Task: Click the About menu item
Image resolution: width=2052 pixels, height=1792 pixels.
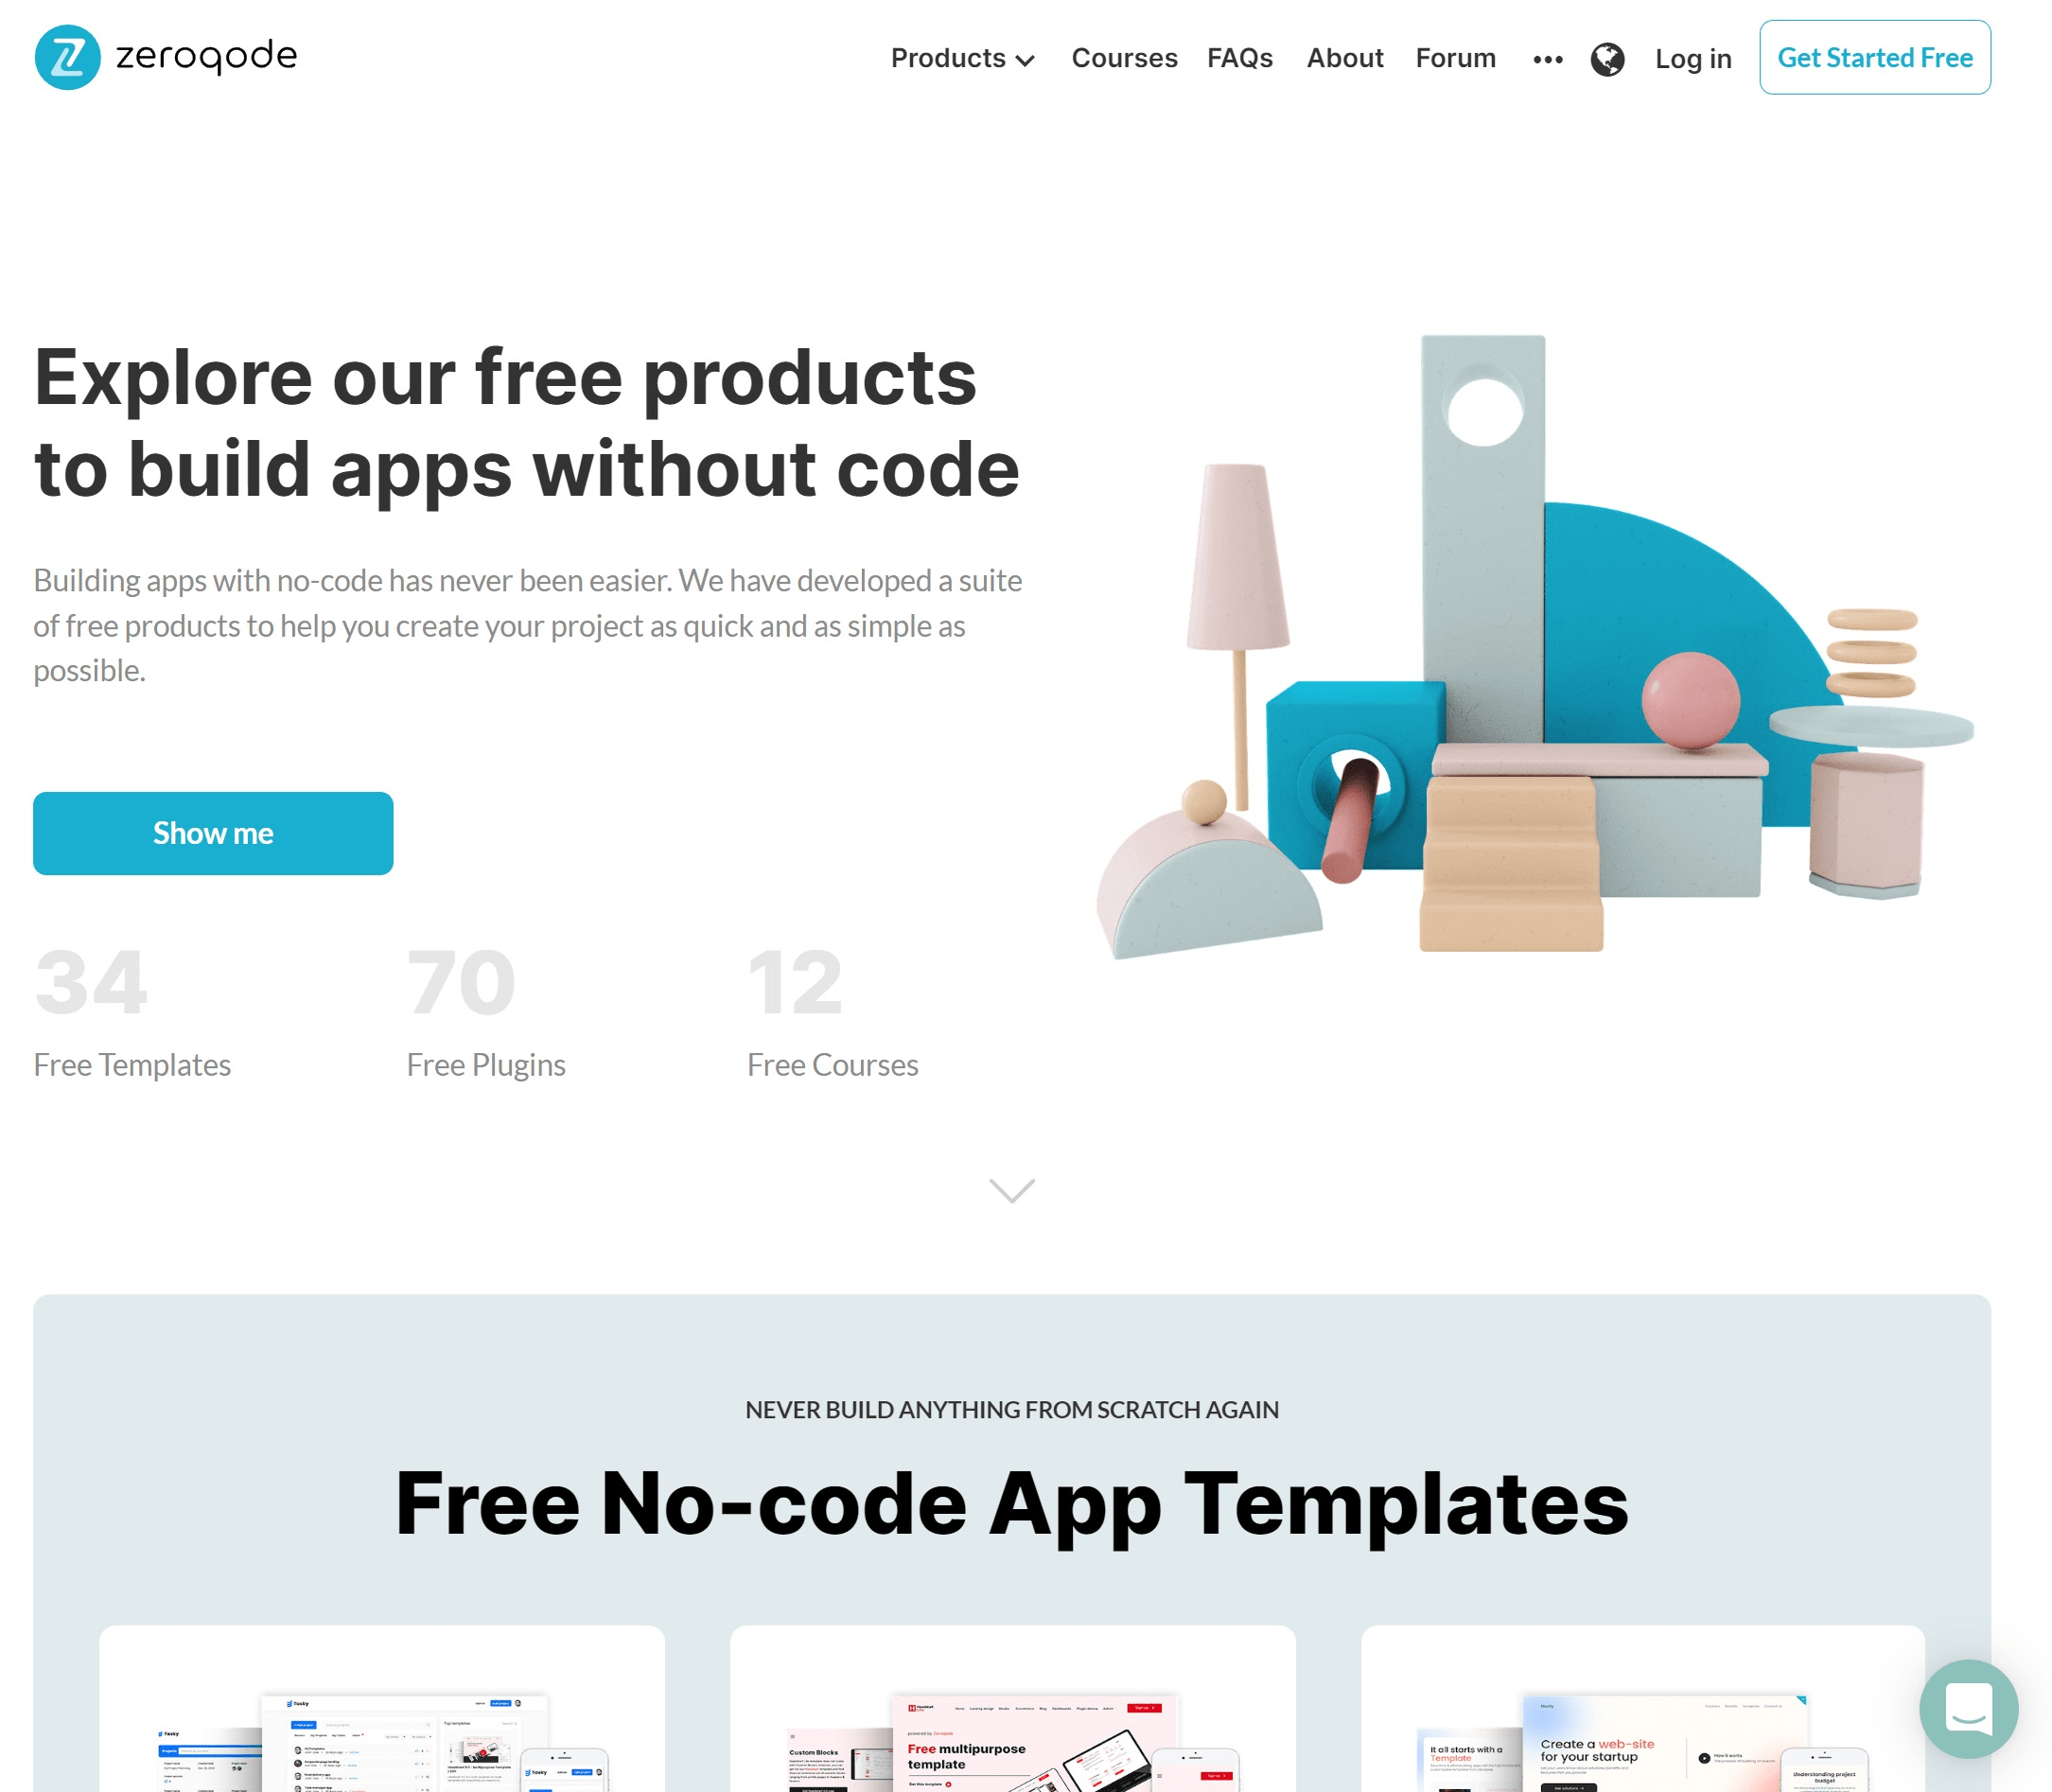Action: click(1345, 58)
